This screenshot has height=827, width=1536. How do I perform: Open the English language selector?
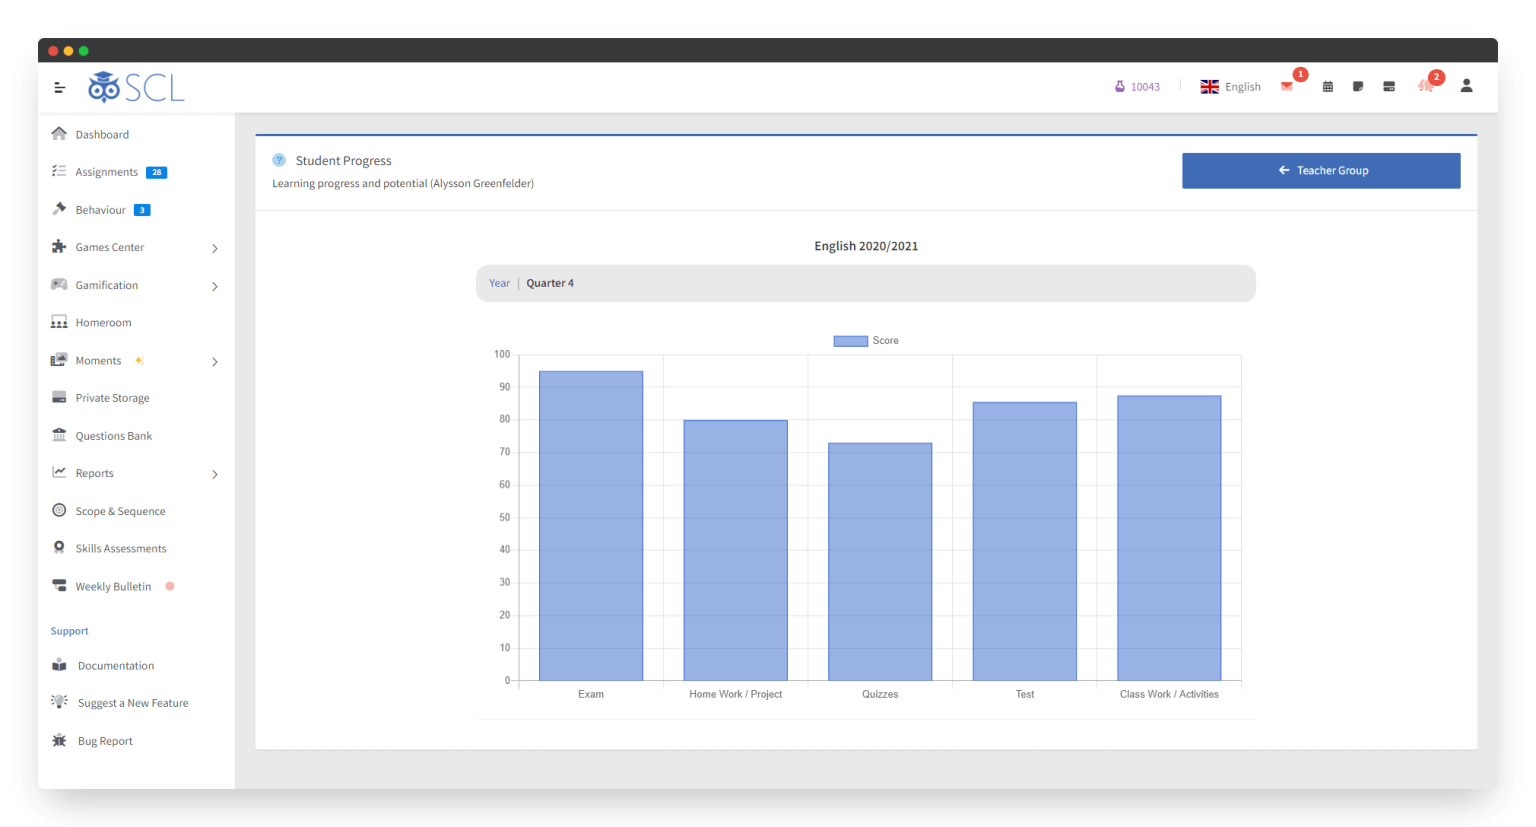click(x=1231, y=86)
